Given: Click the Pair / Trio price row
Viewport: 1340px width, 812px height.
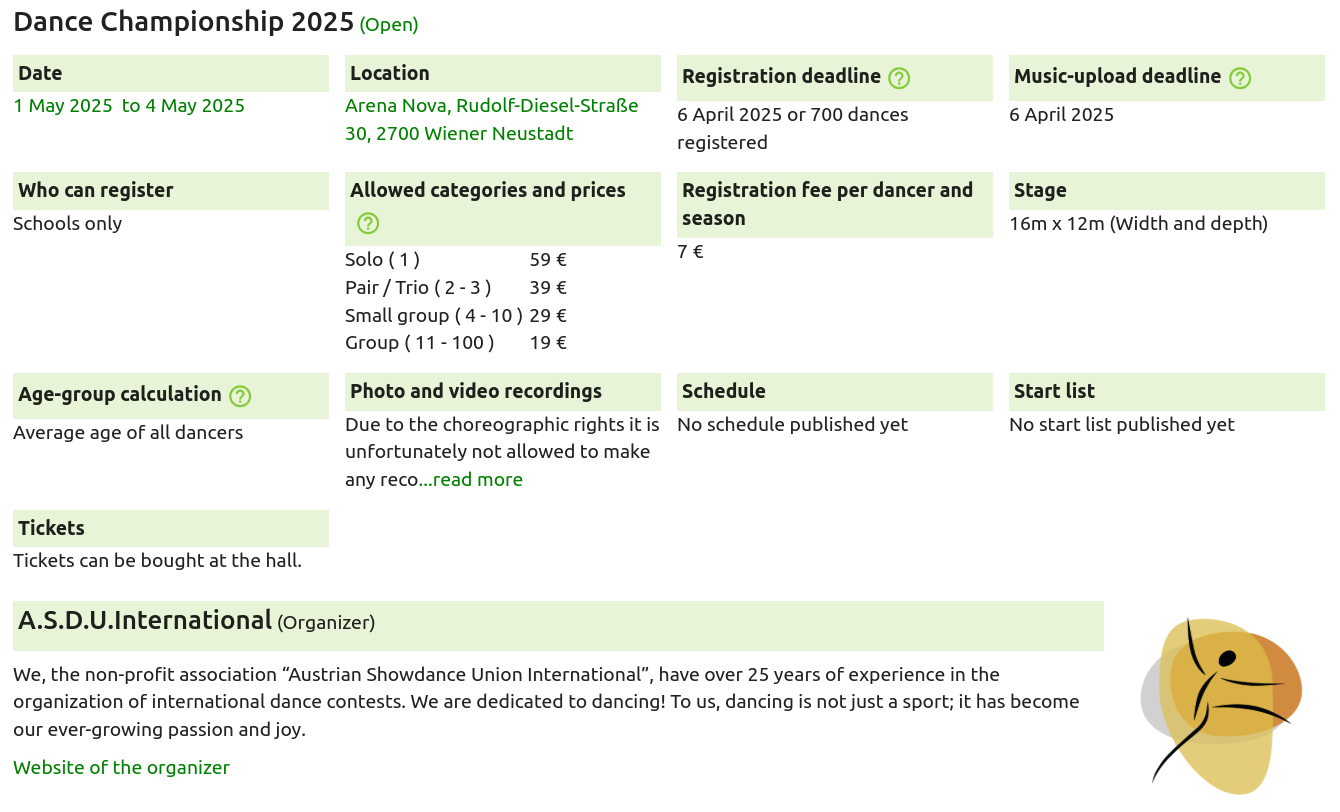Looking at the screenshot, I should (x=455, y=288).
